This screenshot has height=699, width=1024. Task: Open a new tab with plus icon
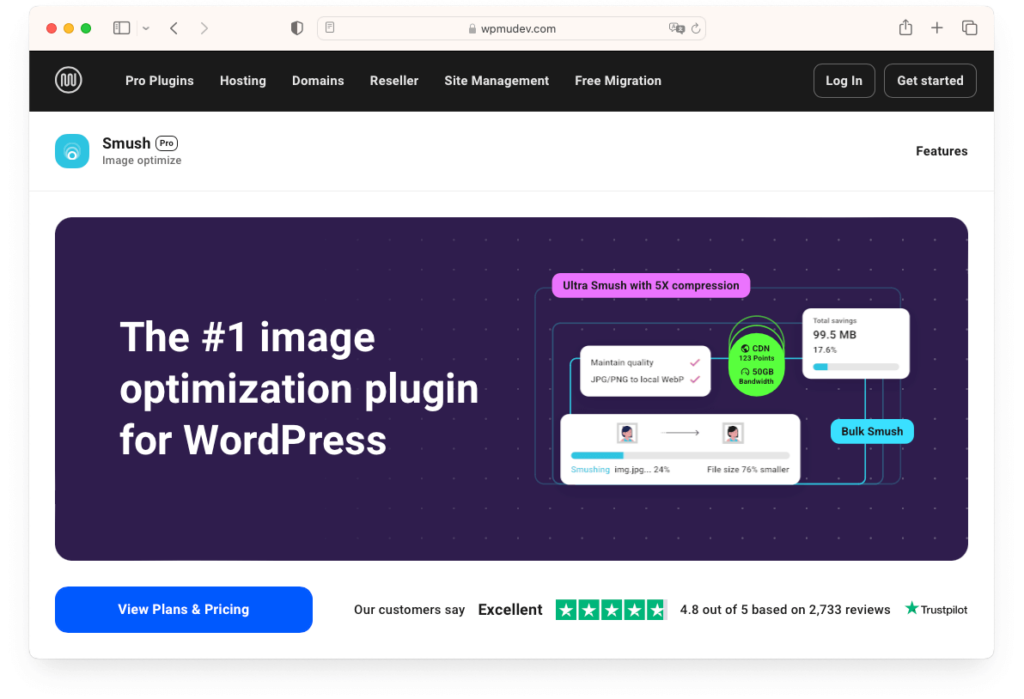coord(937,27)
